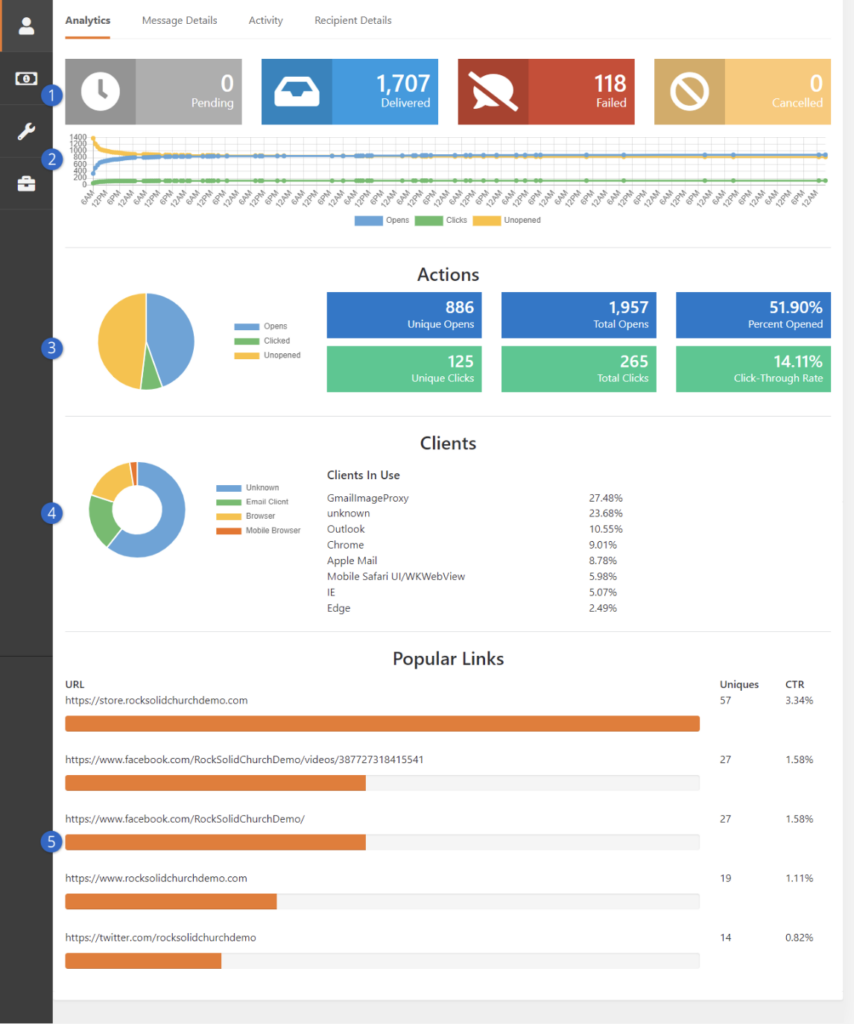Open the briefcase Admin sidebar icon
This screenshot has height=1024, width=854.
tap(26, 184)
